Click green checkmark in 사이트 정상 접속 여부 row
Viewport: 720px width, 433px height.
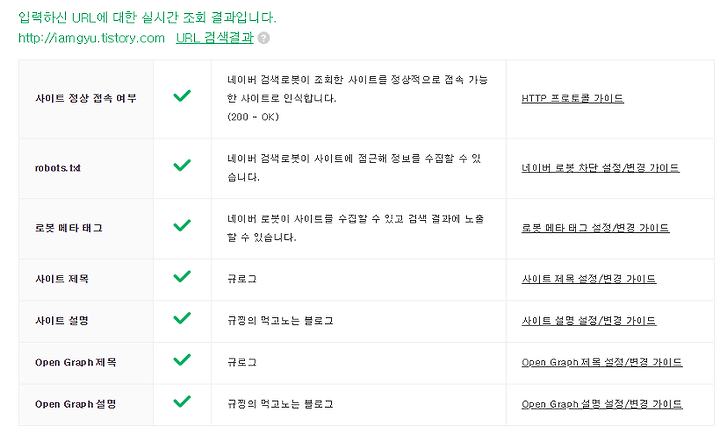point(182,96)
